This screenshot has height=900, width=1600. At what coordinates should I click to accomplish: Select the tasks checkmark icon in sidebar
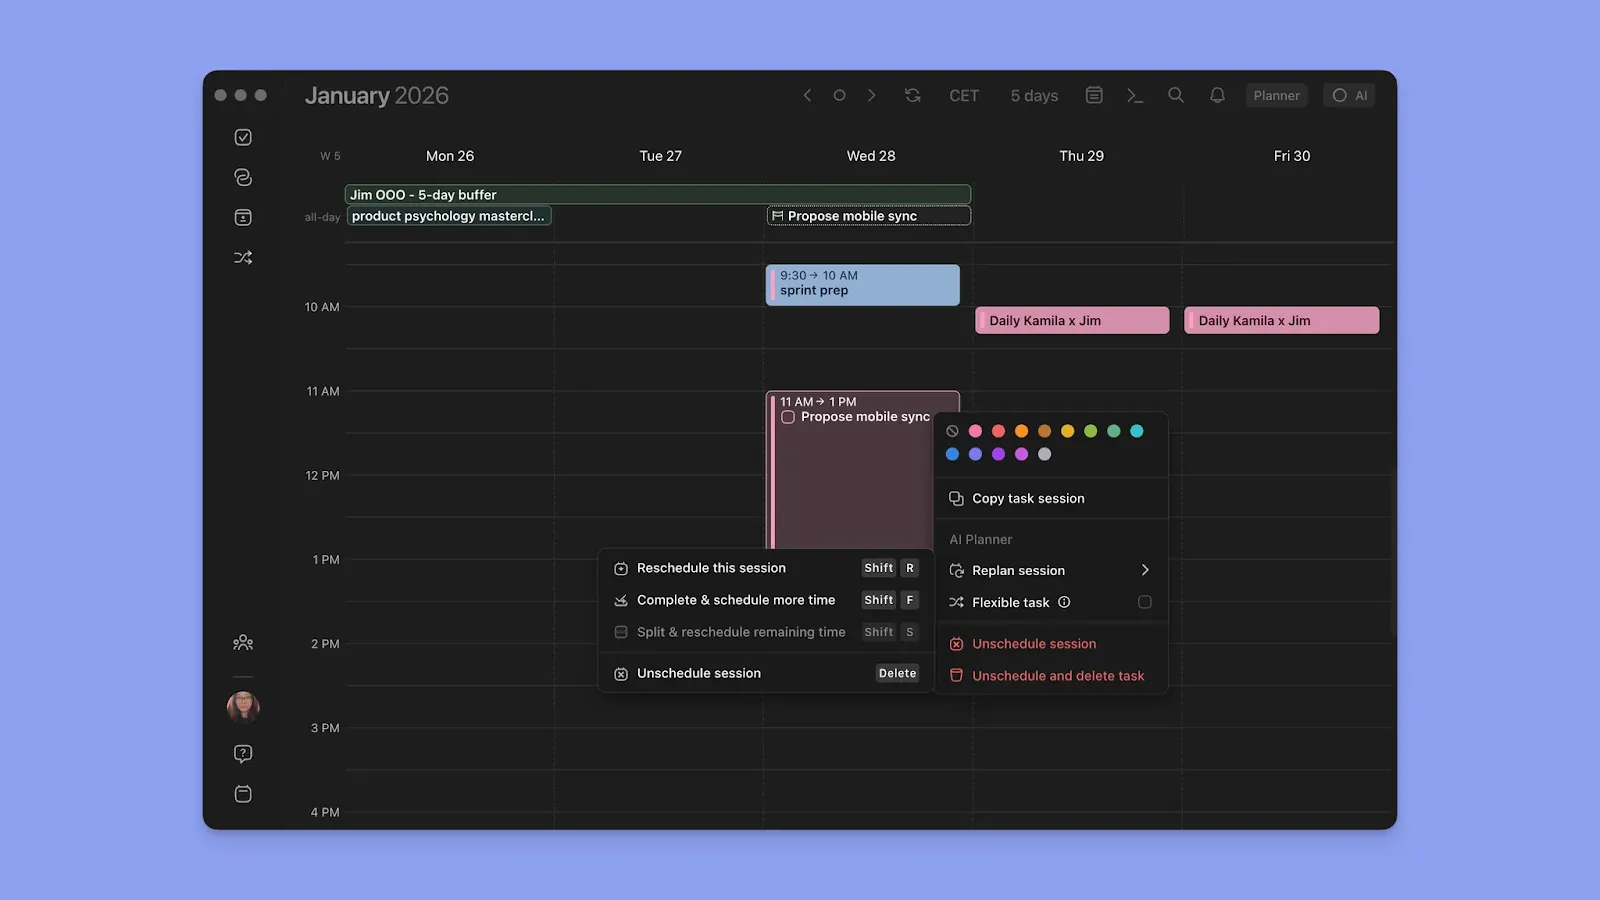coord(242,137)
